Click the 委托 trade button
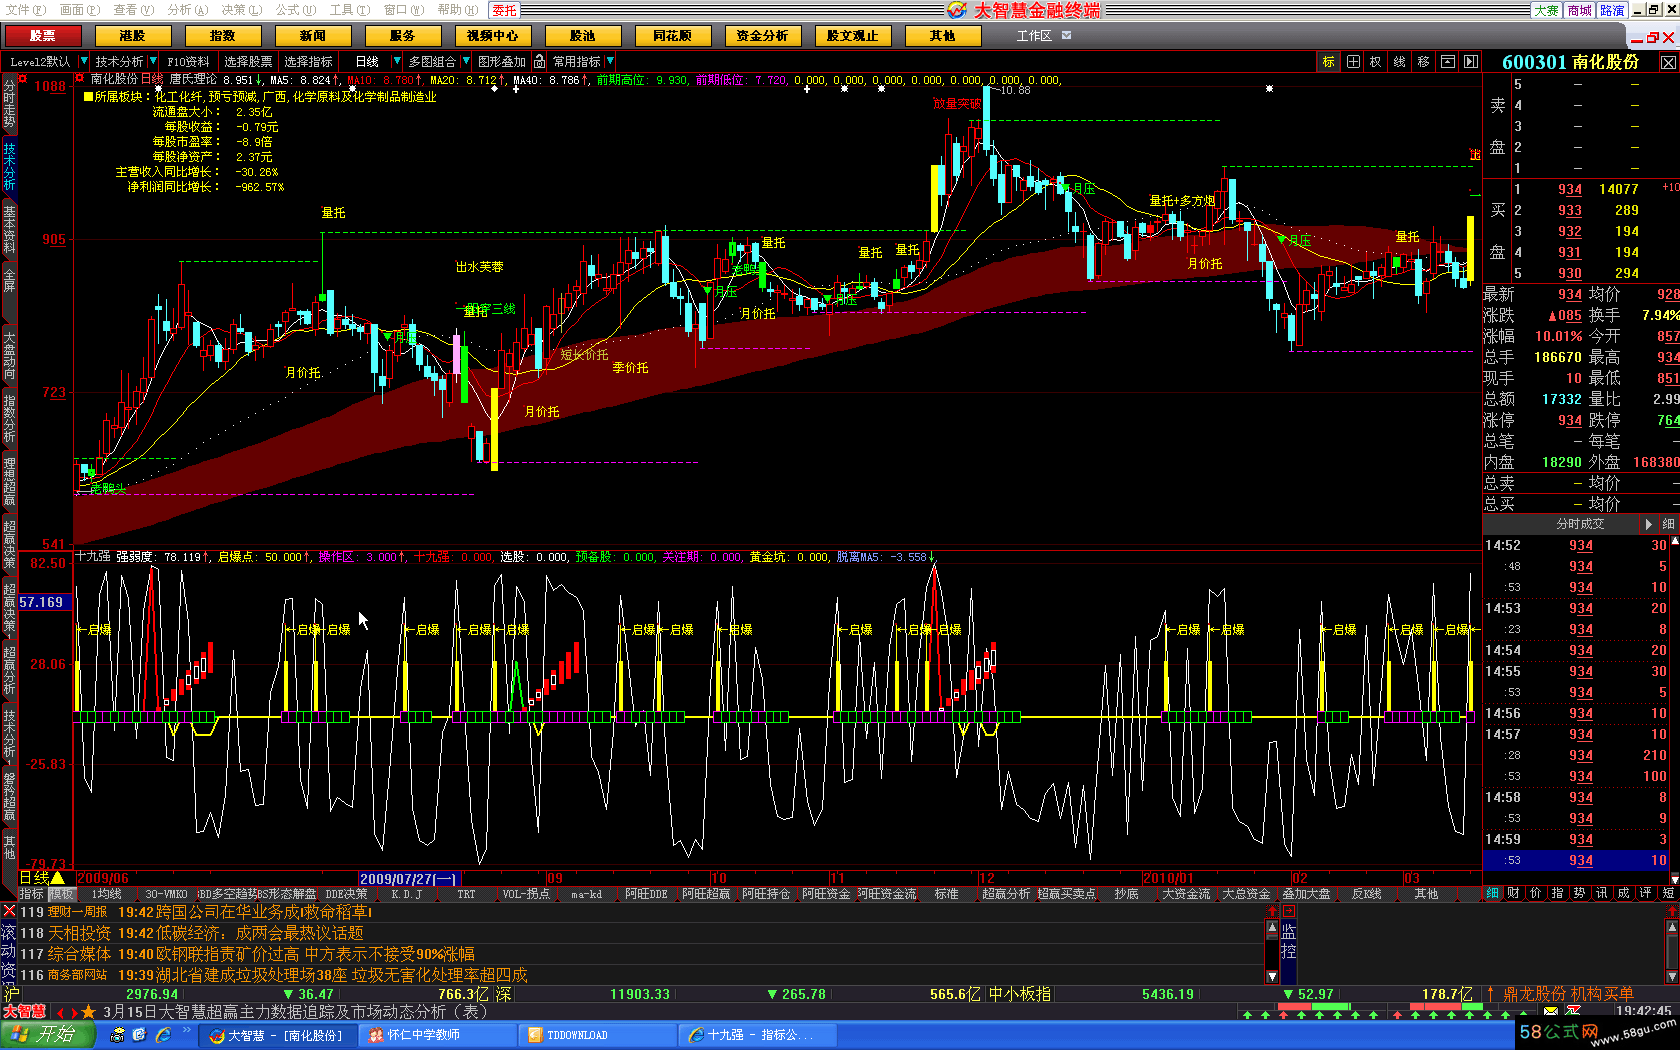Viewport: 1680px width, 1050px height. coord(505,10)
